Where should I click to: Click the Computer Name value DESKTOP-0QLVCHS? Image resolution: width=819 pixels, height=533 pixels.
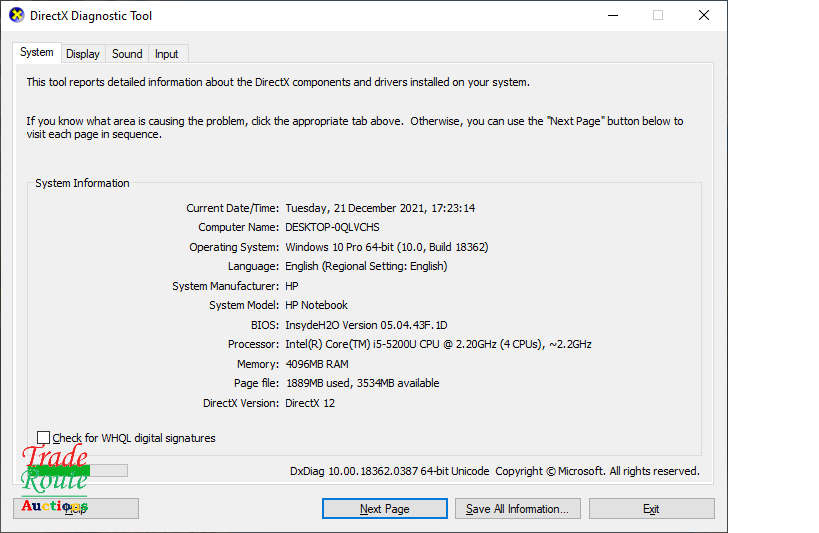click(332, 227)
